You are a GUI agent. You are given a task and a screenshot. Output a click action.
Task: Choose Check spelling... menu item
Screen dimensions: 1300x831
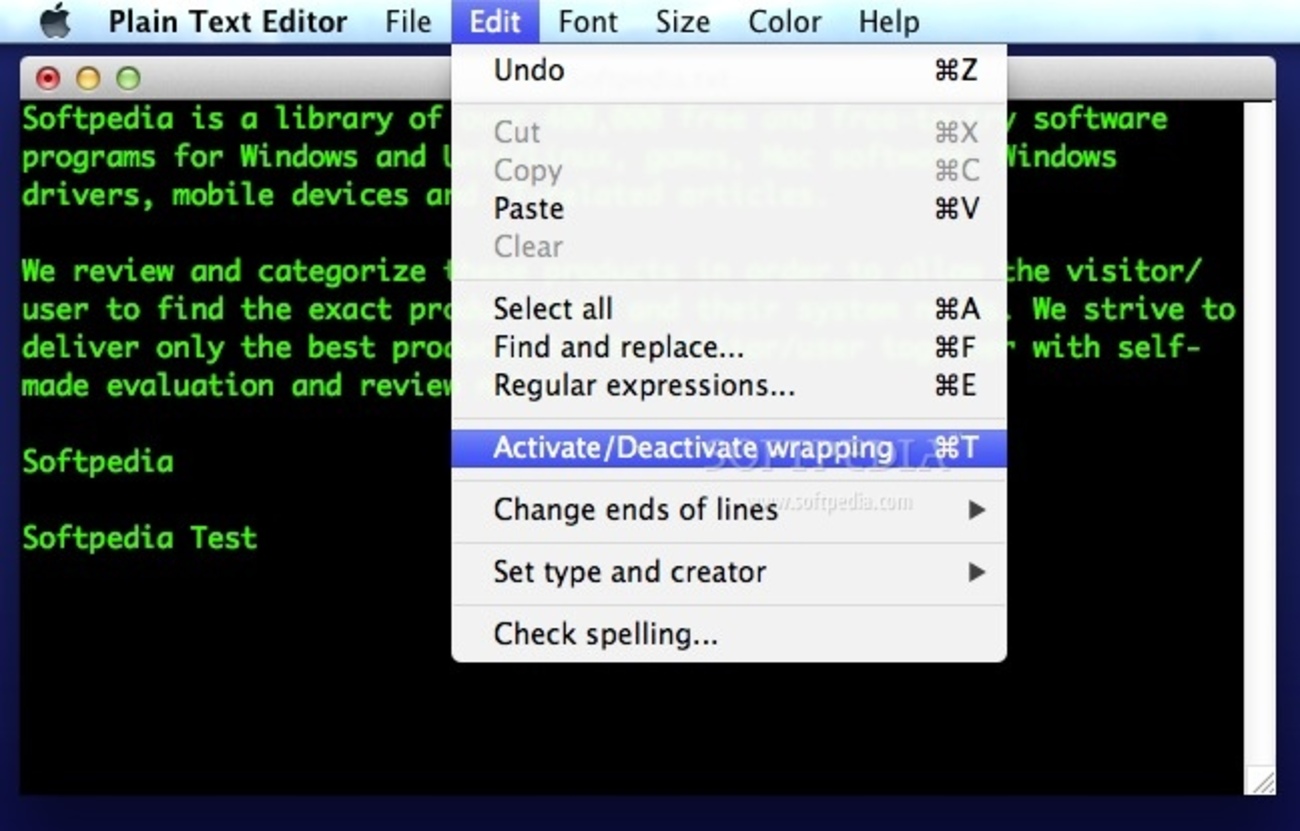(729, 634)
